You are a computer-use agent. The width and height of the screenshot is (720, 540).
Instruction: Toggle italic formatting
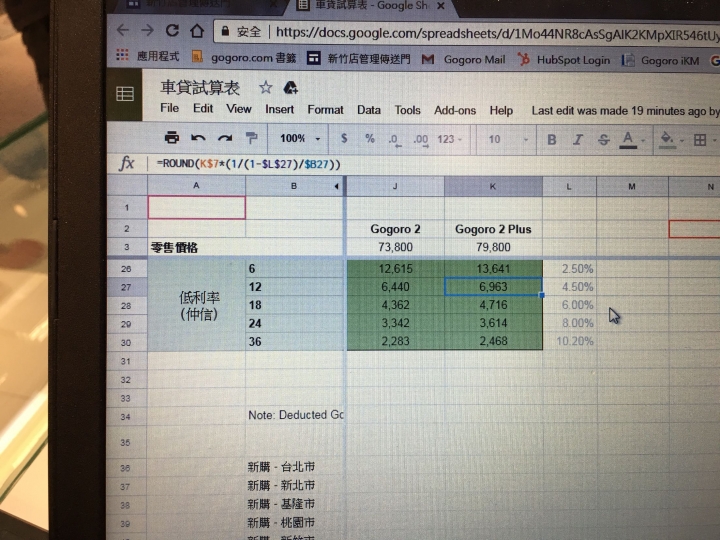coord(578,140)
